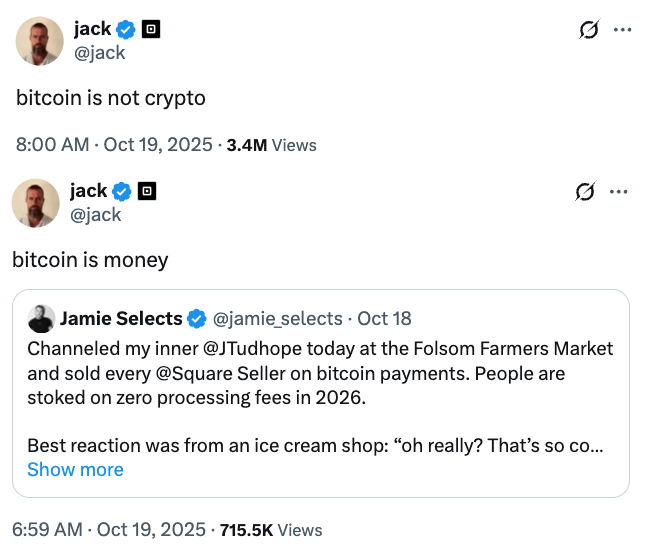
Task: Click the 6:59 AM Oct 19 timestamp
Action: (x=110, y=529)
